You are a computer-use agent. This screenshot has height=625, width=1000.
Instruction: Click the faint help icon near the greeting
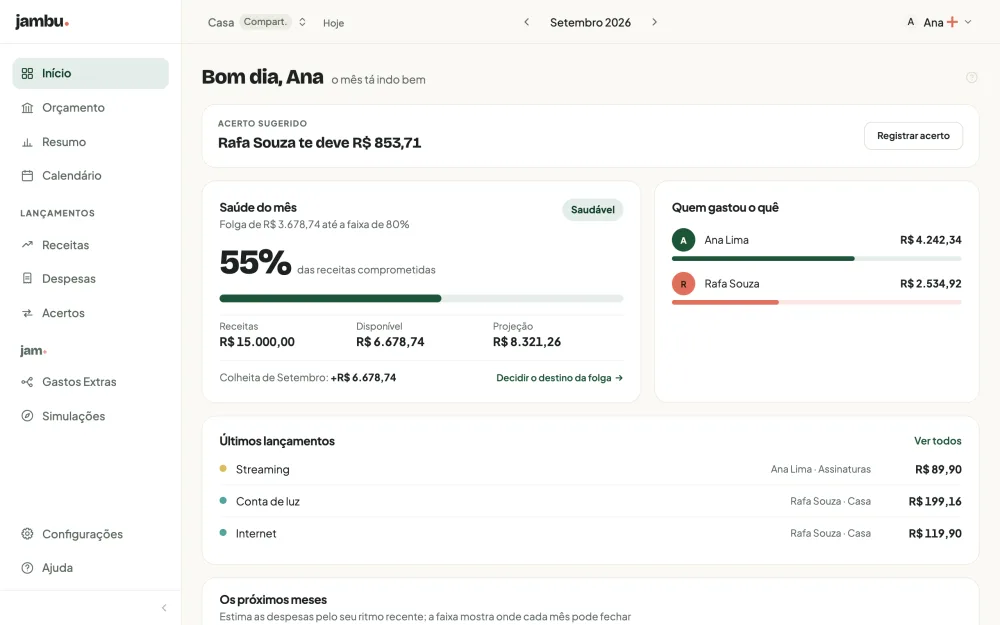point(971,77)
